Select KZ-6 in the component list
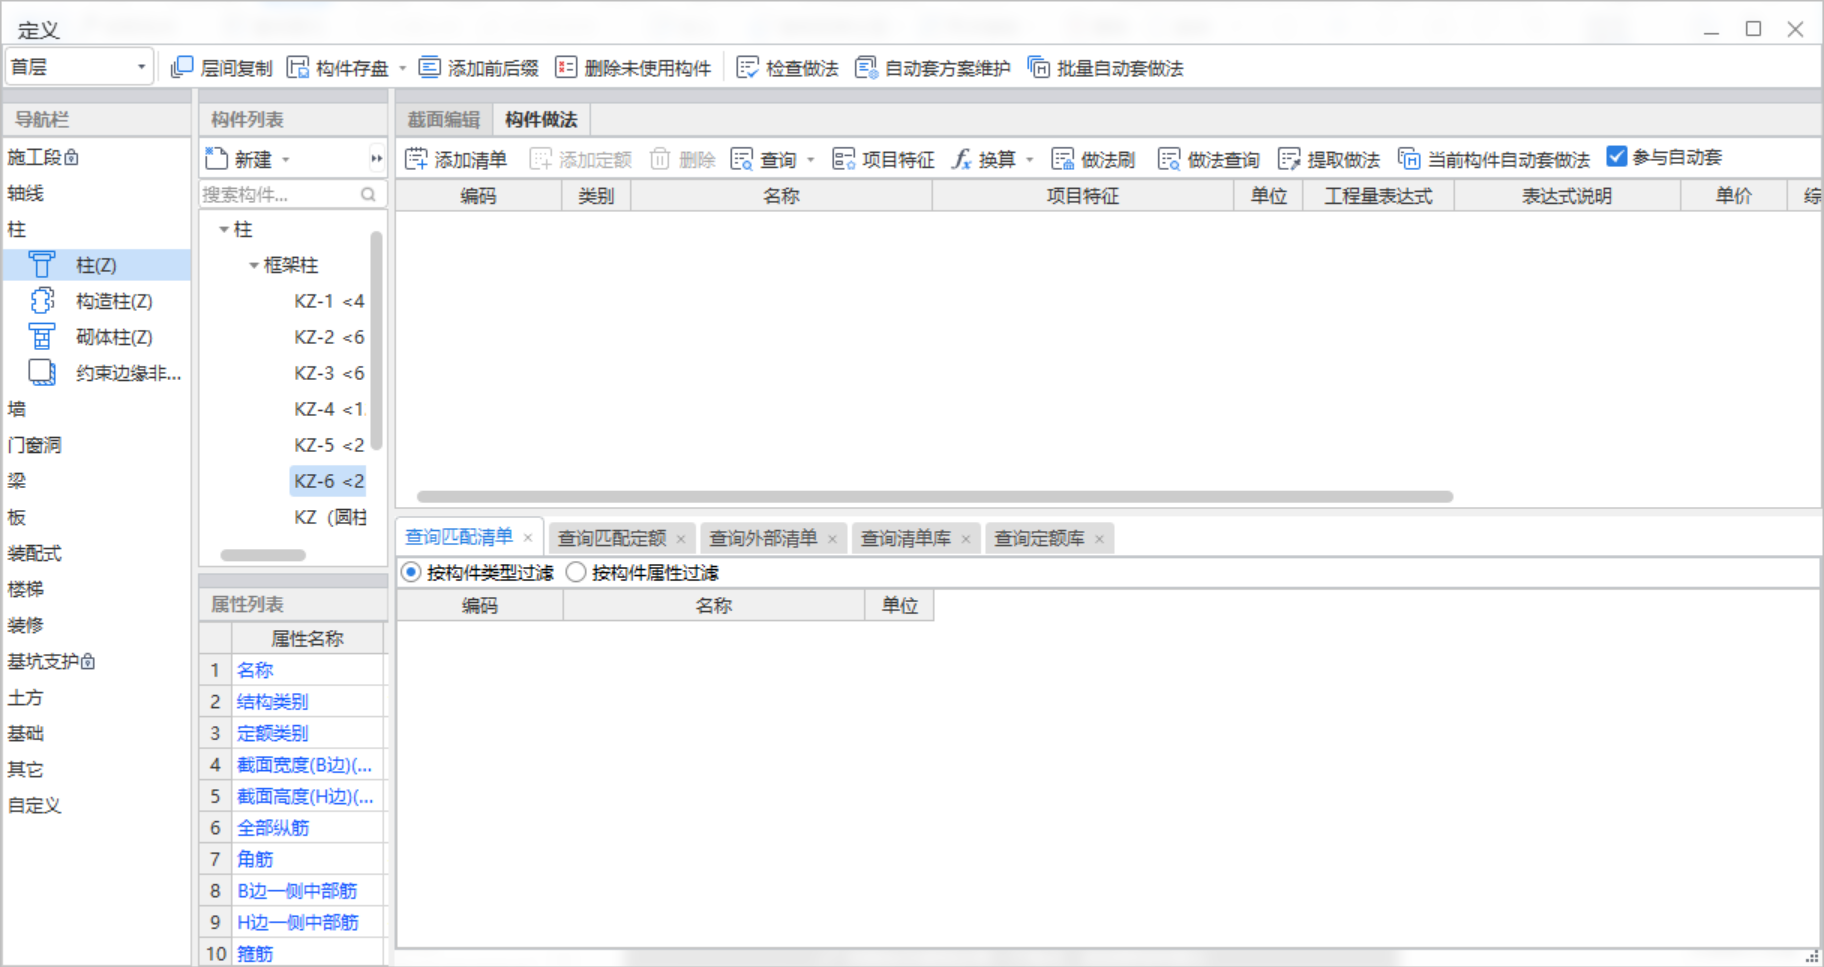1824x967 pixels. pos(329,481)
